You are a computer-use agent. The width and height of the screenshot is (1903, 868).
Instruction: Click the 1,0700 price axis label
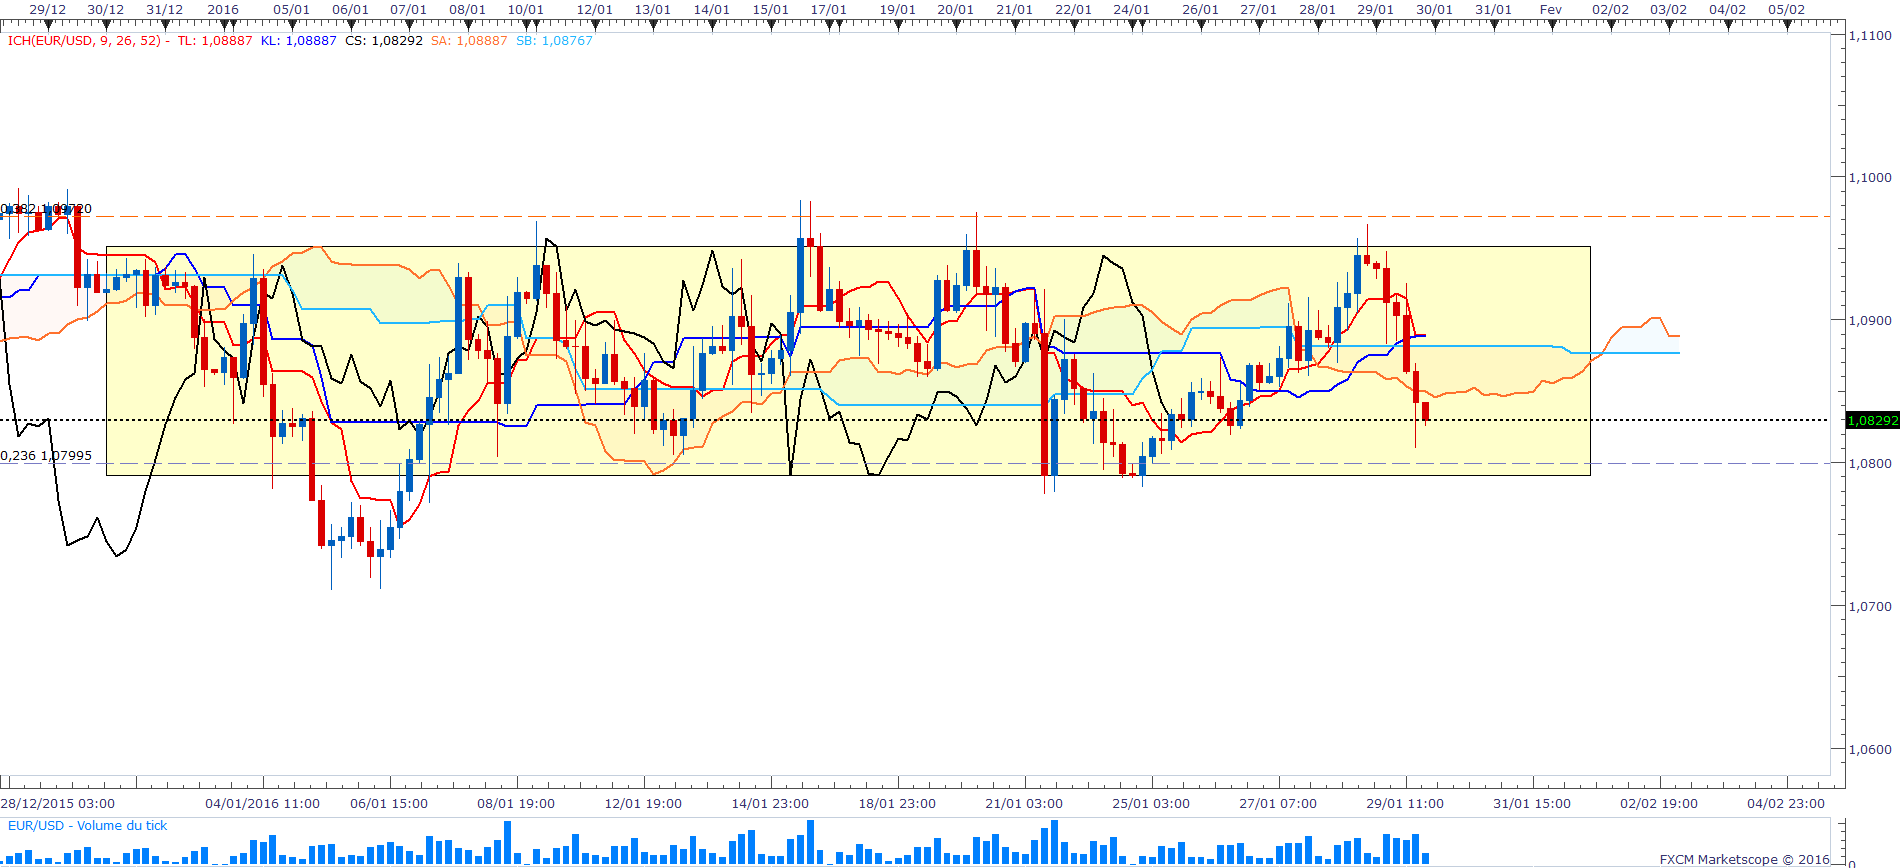pos(1869,607)
